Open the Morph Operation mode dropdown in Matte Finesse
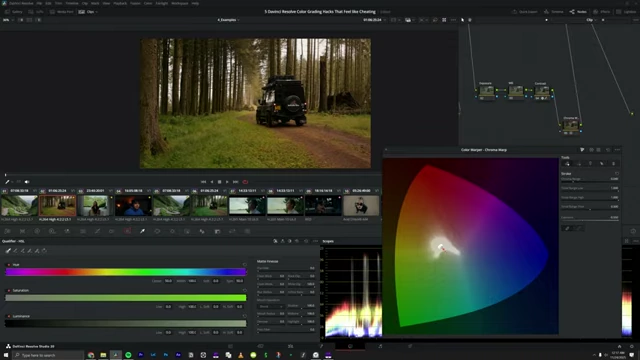The image size is (640, 360). point(270,306)
